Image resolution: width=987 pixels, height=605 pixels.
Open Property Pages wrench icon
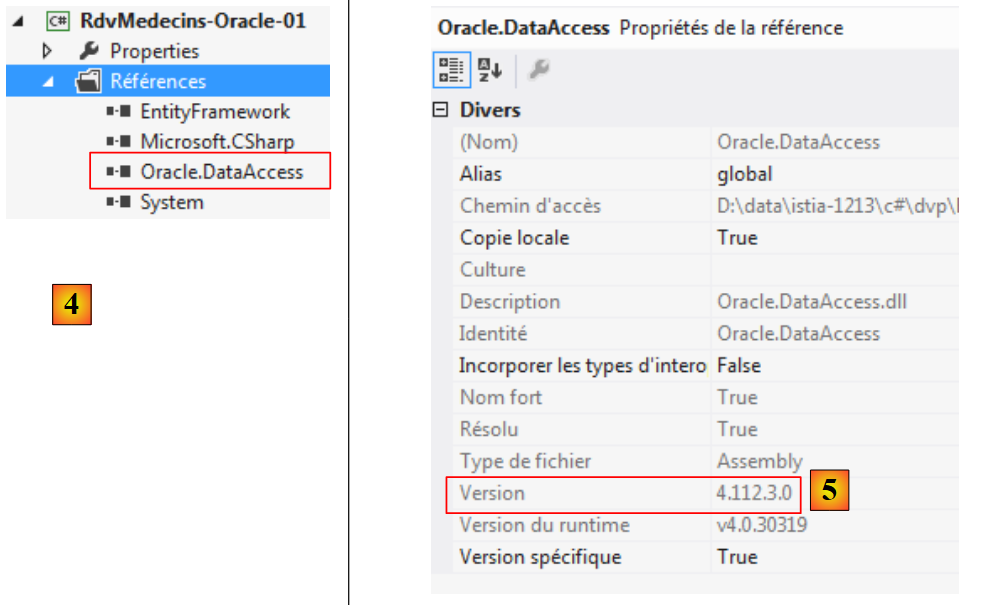(538, 69)
